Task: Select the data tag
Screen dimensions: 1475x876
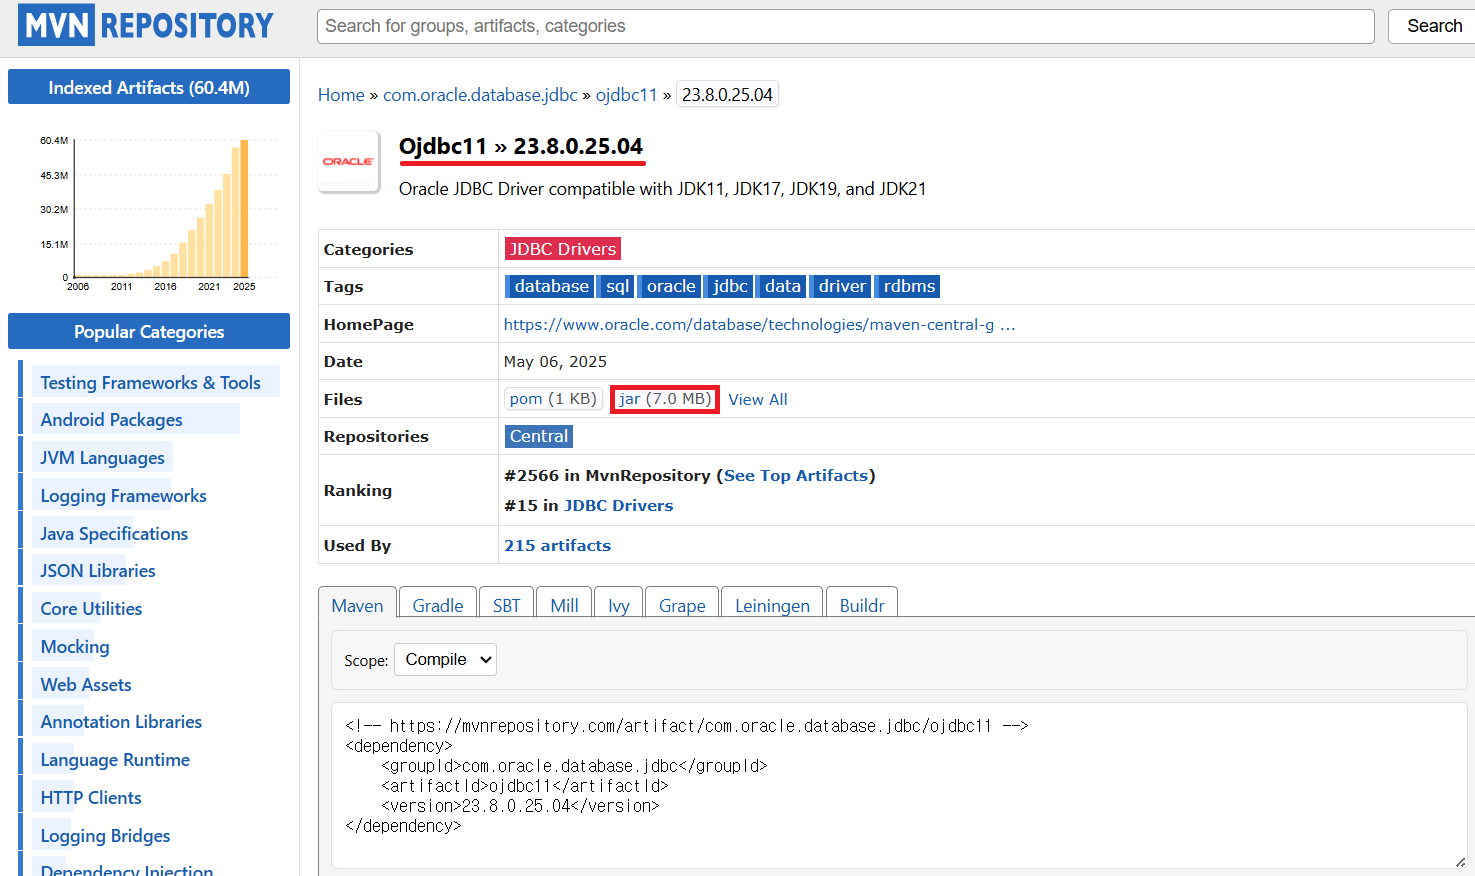Action: pyautogui.click(x=782, y=286)
